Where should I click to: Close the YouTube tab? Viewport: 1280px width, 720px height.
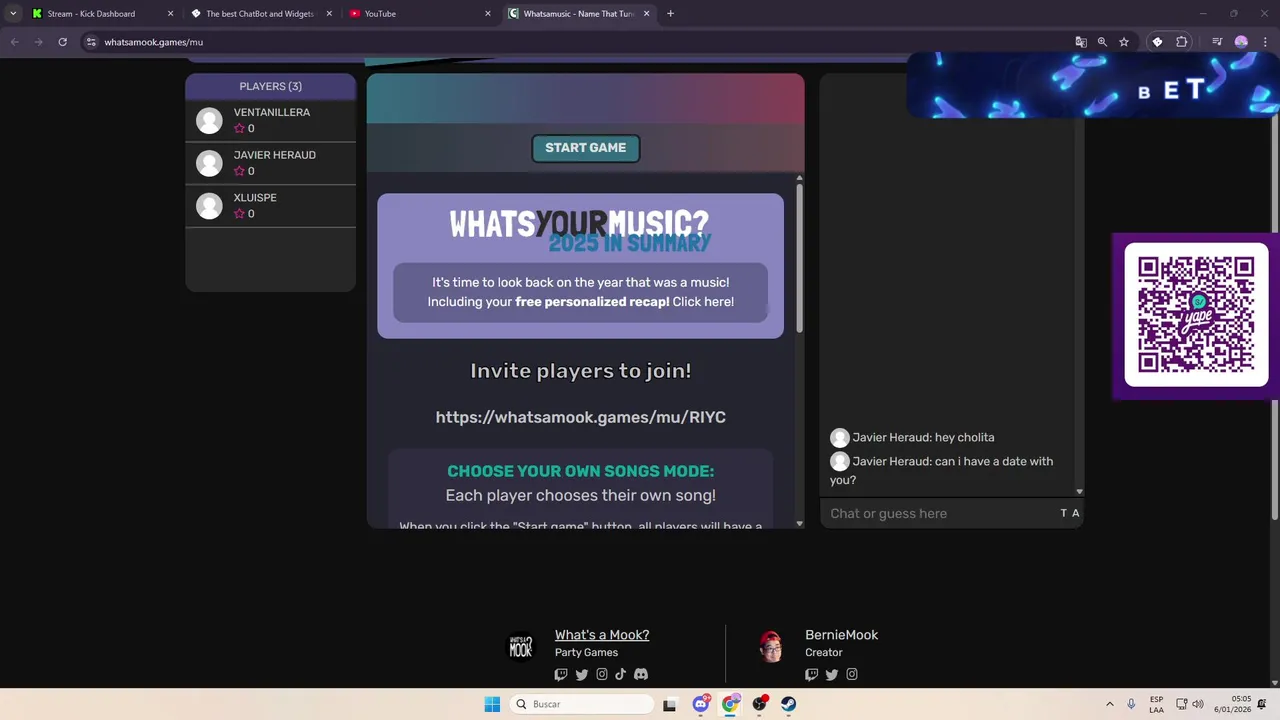click(488, 14)
